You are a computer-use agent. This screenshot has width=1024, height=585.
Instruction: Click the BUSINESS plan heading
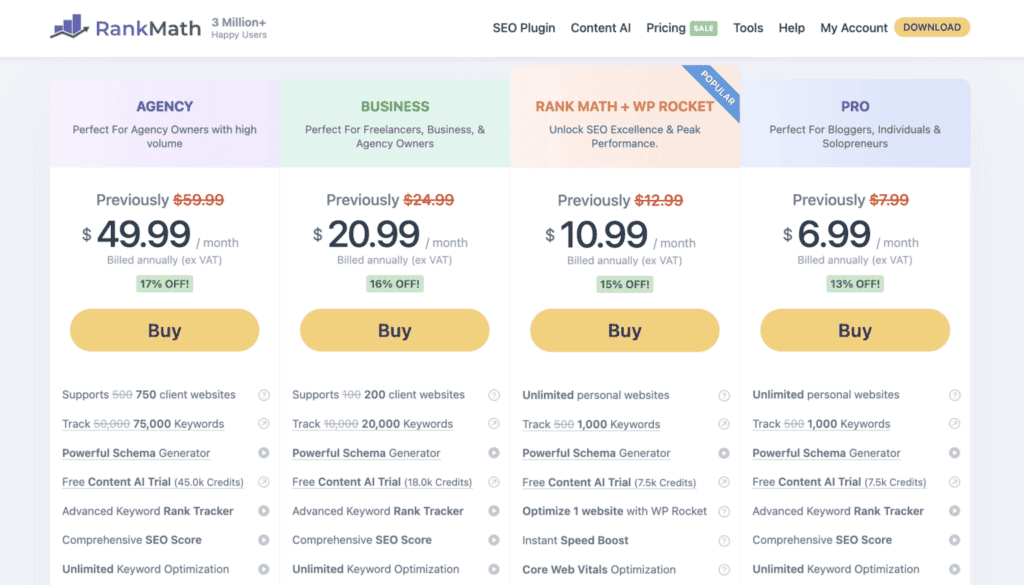pyautogui.click(x=395, y=106)
